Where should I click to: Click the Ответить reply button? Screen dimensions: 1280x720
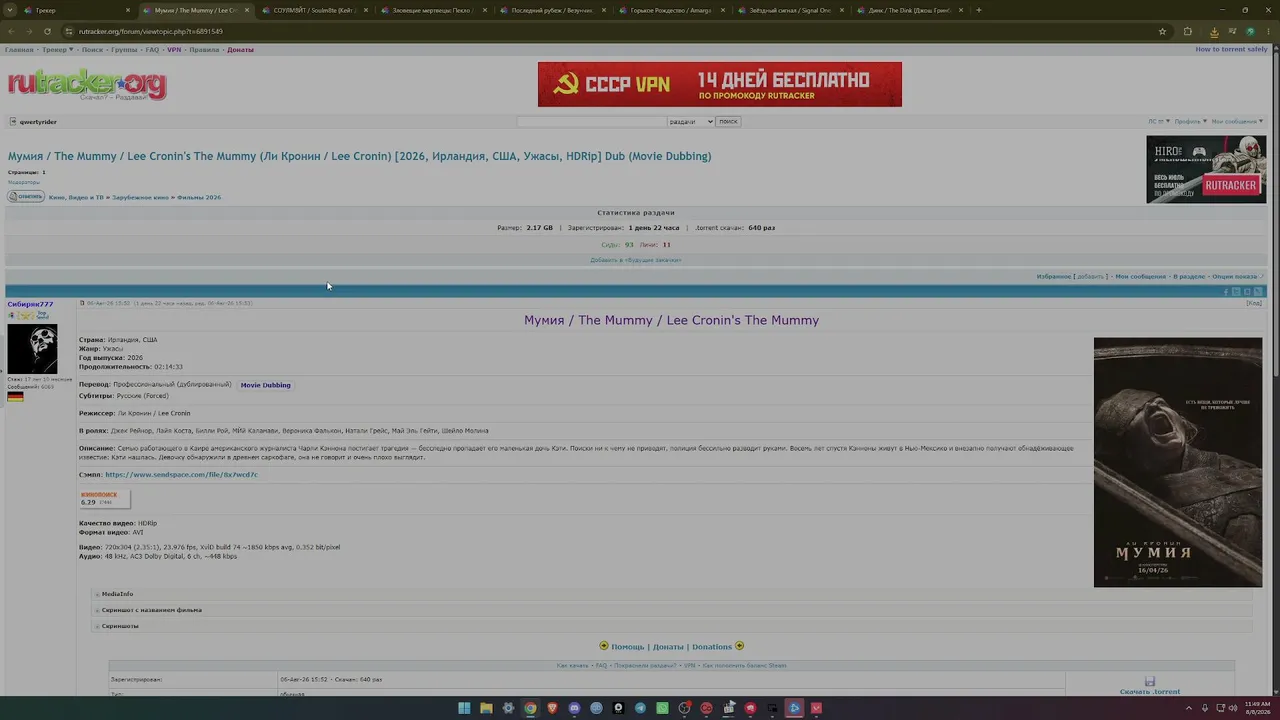coord(26,196)
